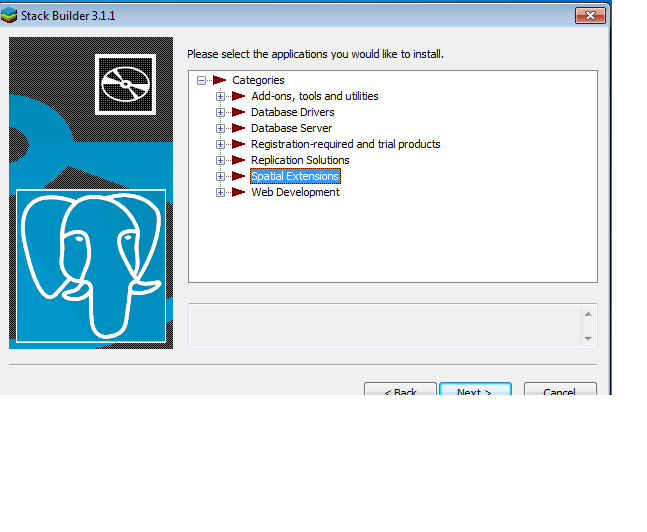Click the Spatial Extensions flag icon
This screenshot has width=647, height=532.
(x=238, y=176)
